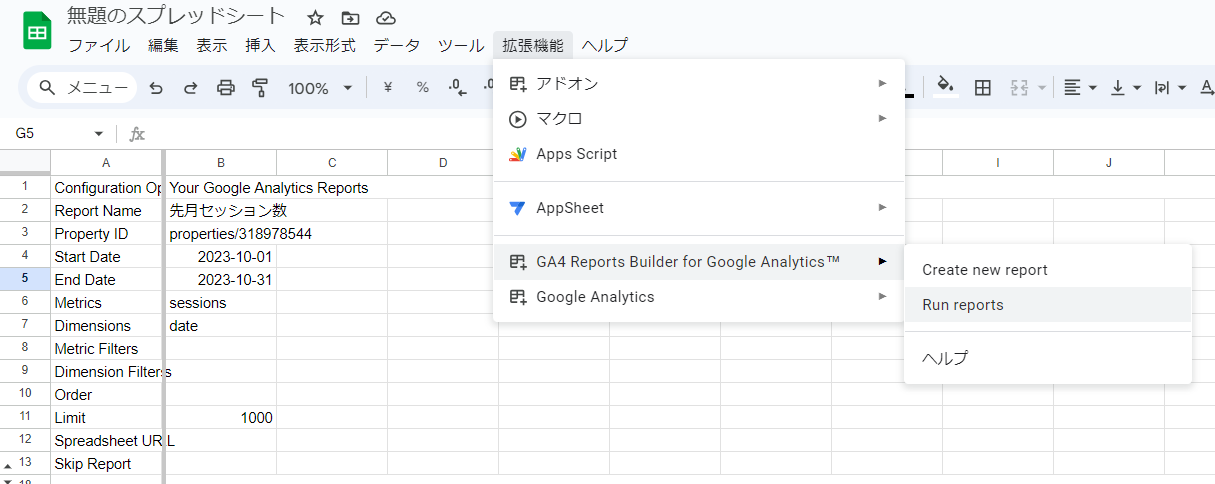Screen dimensions: 1215x484
Task: Open the fill color picker
Action: (944, 88)
